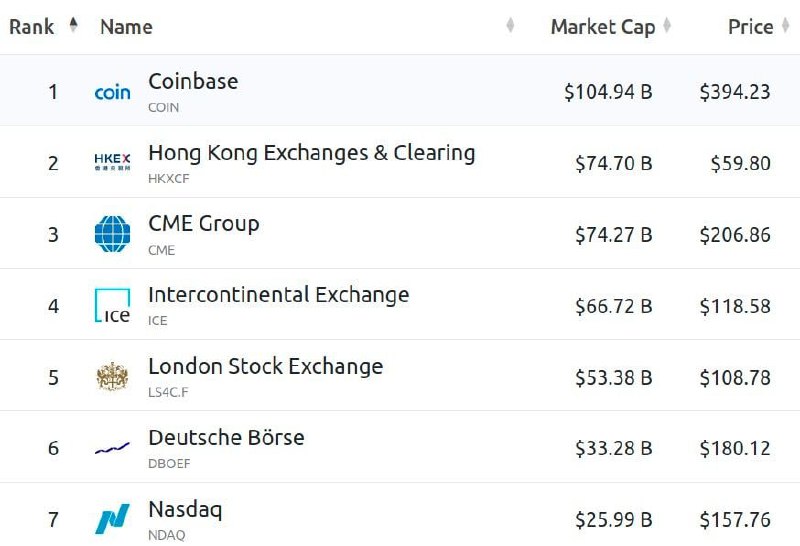Screen dimensions: 800x546
Task: Click the Coinbase logo icon
Action: coord(112,92)
